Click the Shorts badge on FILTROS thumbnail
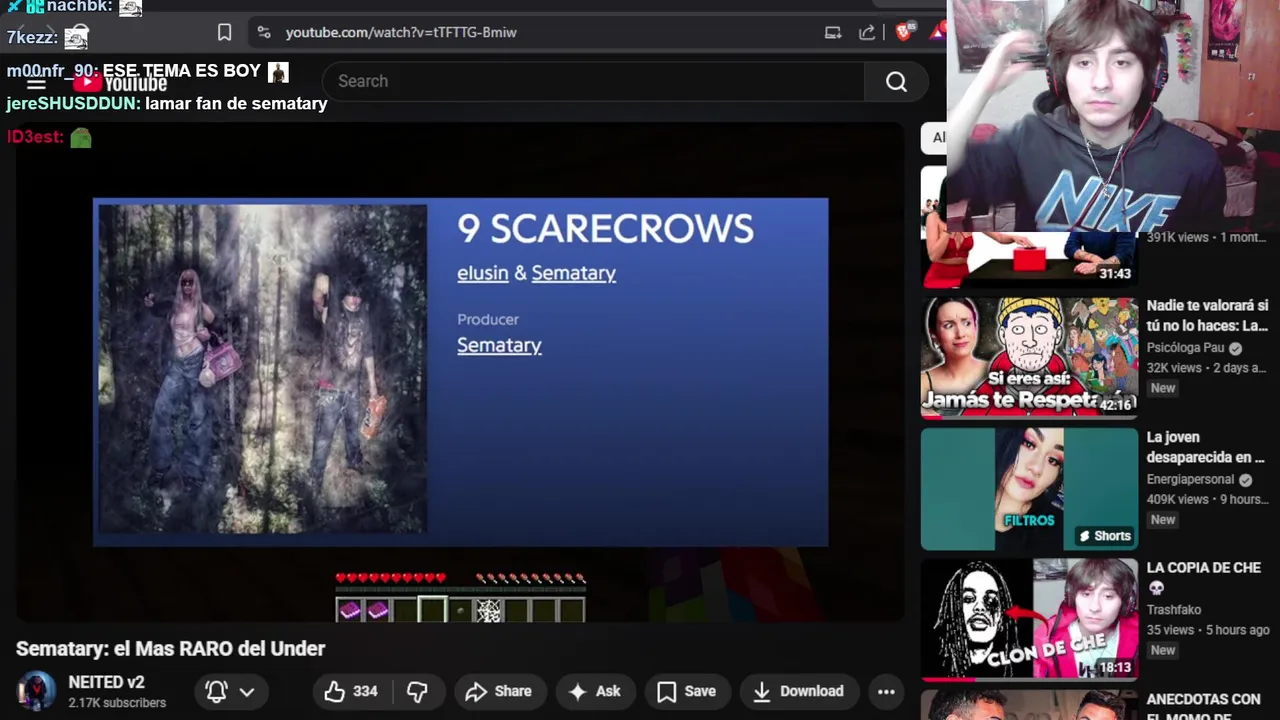 [1104, 536]
